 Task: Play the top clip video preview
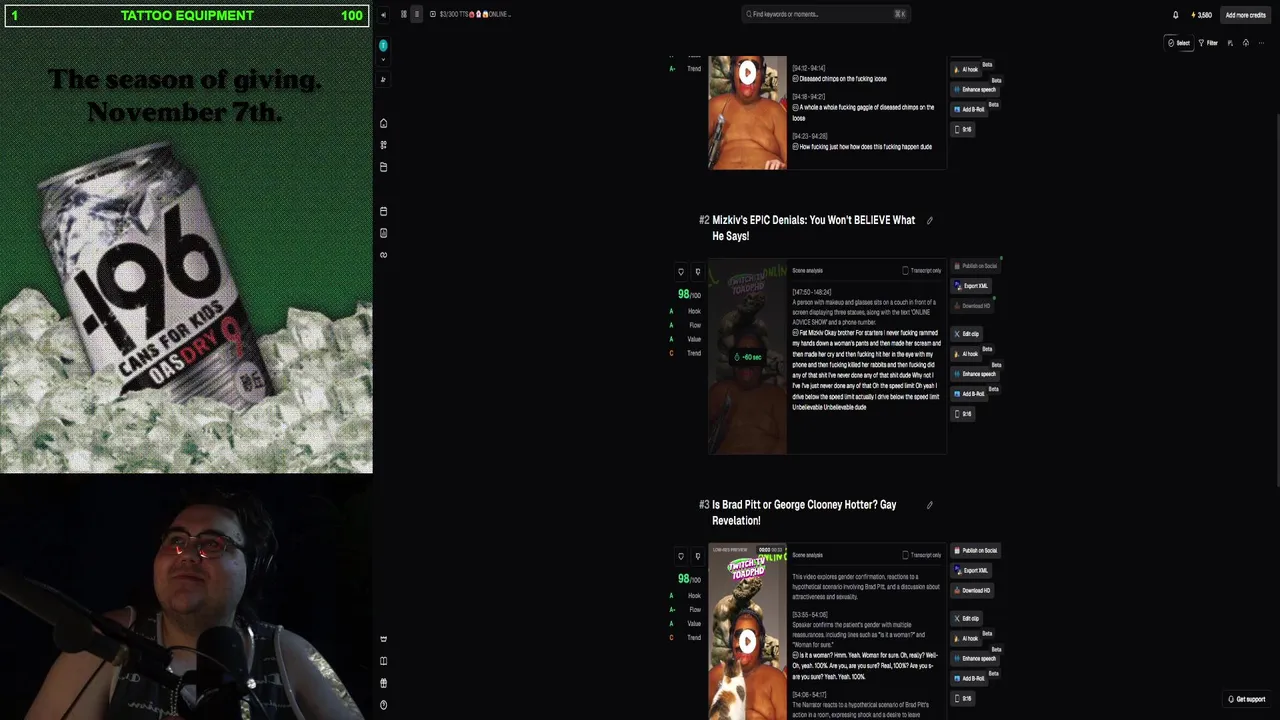point(747,72)
